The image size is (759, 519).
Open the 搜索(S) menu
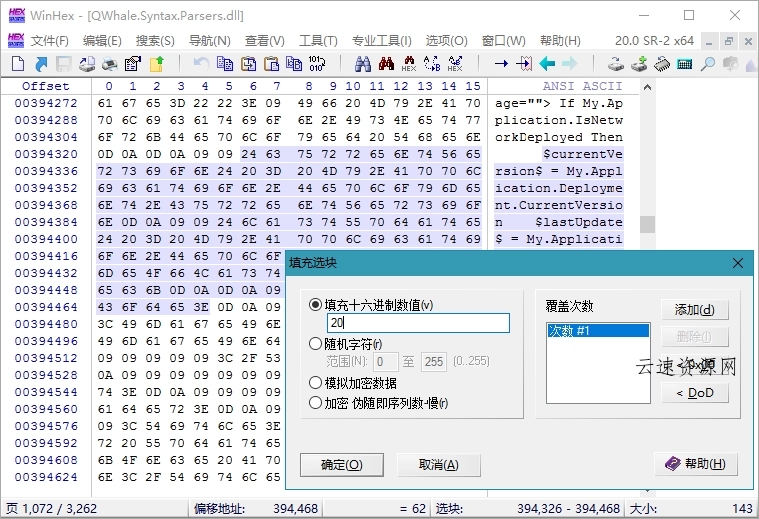(155, 41)
